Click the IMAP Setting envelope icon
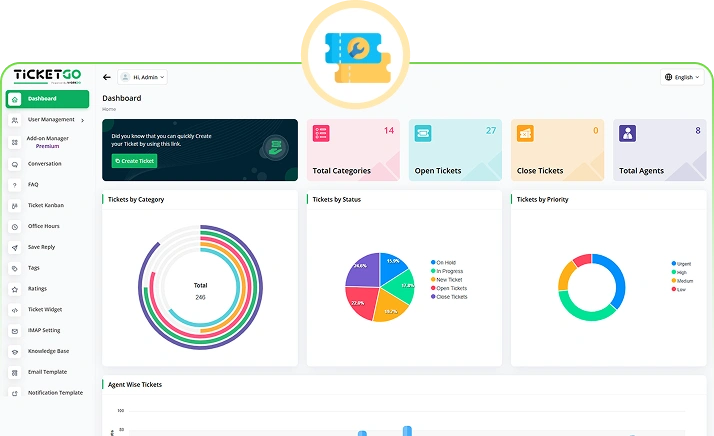This screenshot has width=714, height=436. (15, 331)
